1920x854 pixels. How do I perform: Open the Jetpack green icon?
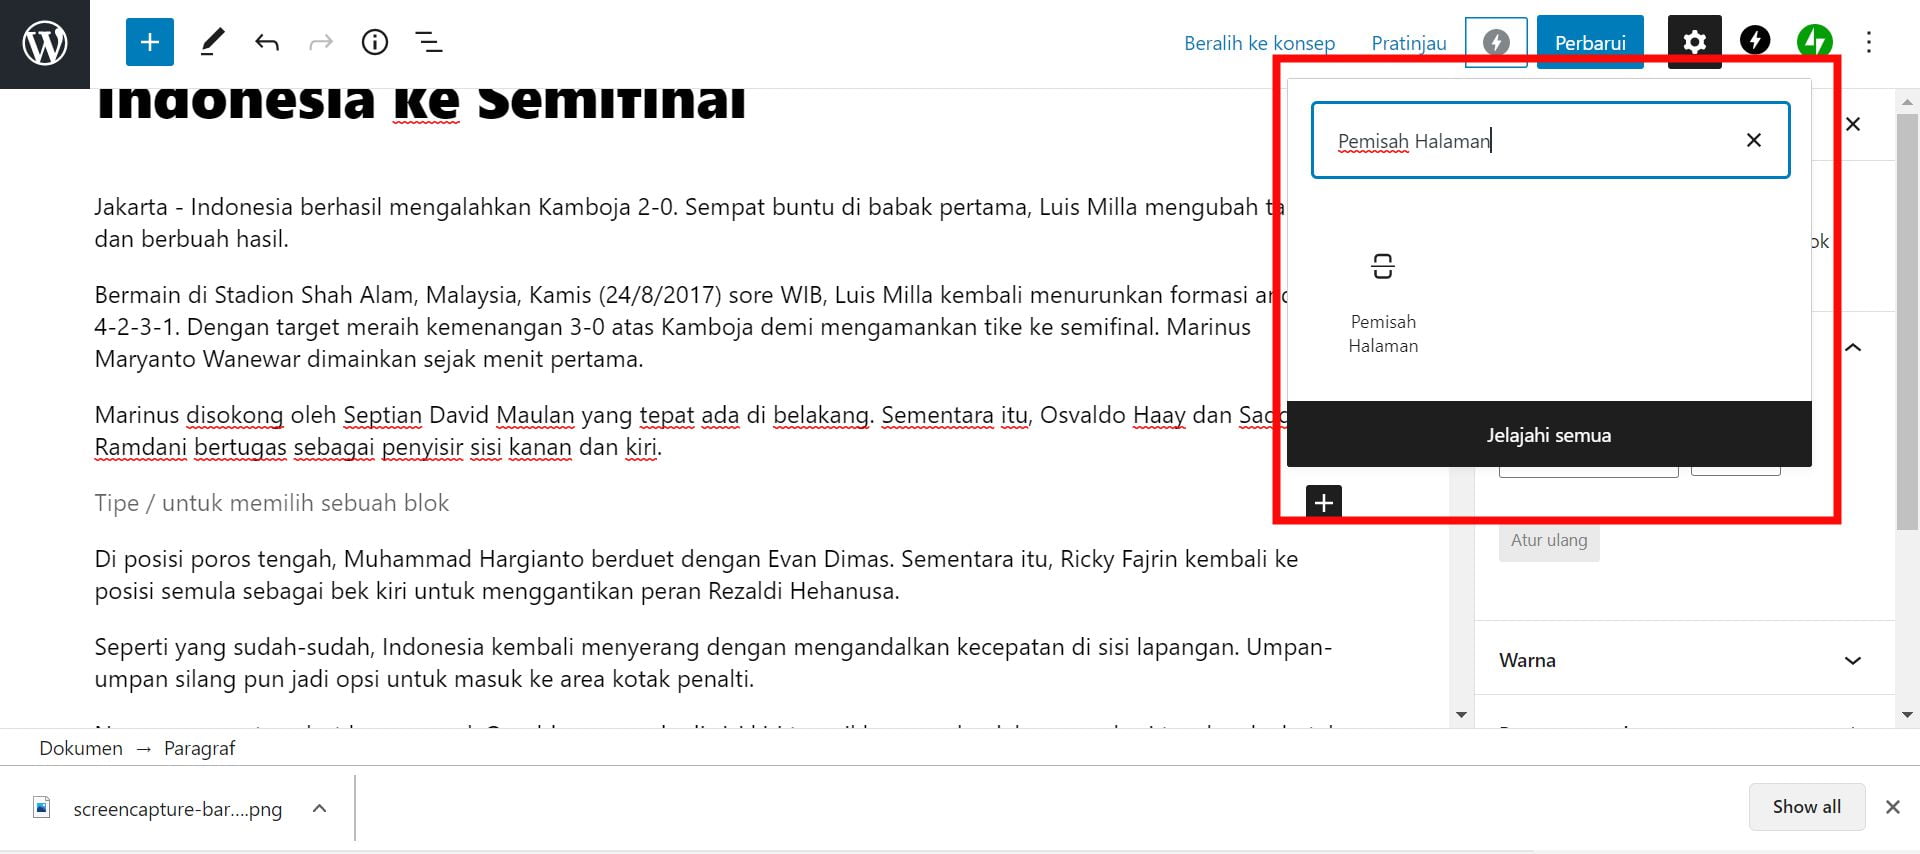(1814, 41)
